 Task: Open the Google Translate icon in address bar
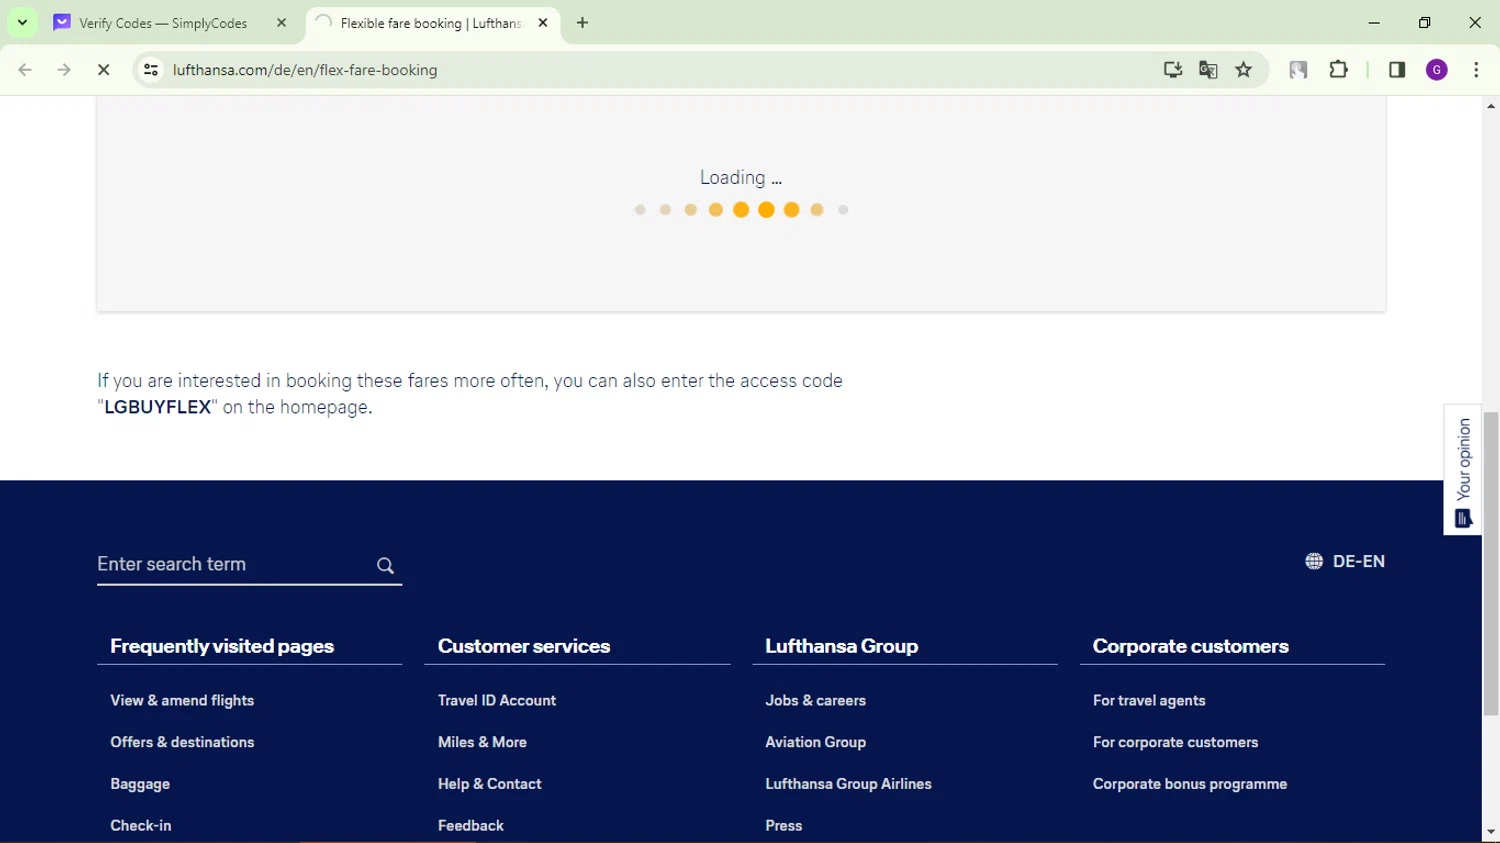[x=1208, y=70]
